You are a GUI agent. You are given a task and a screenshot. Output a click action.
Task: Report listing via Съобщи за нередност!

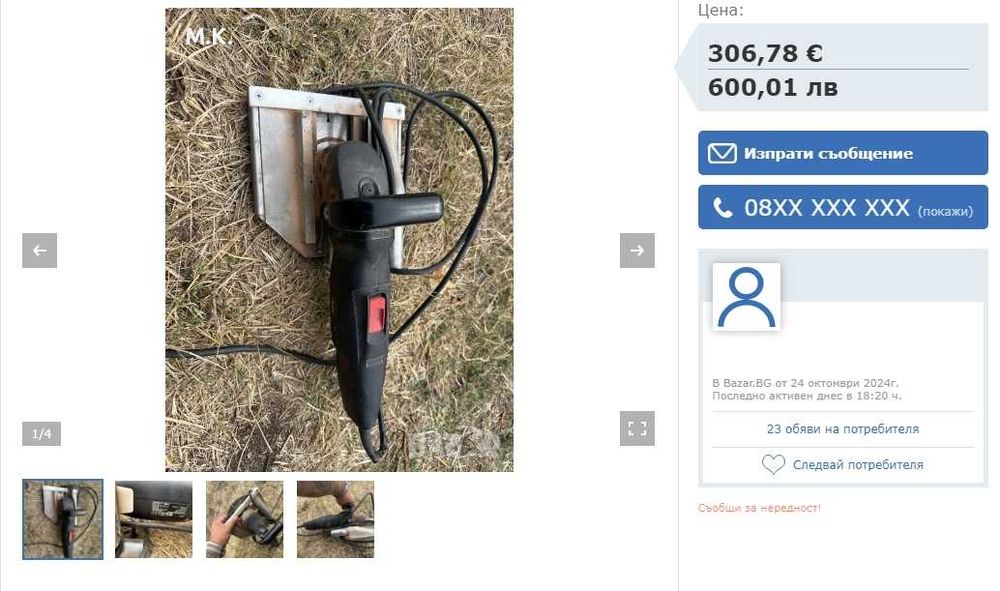[x=759, y=508]
